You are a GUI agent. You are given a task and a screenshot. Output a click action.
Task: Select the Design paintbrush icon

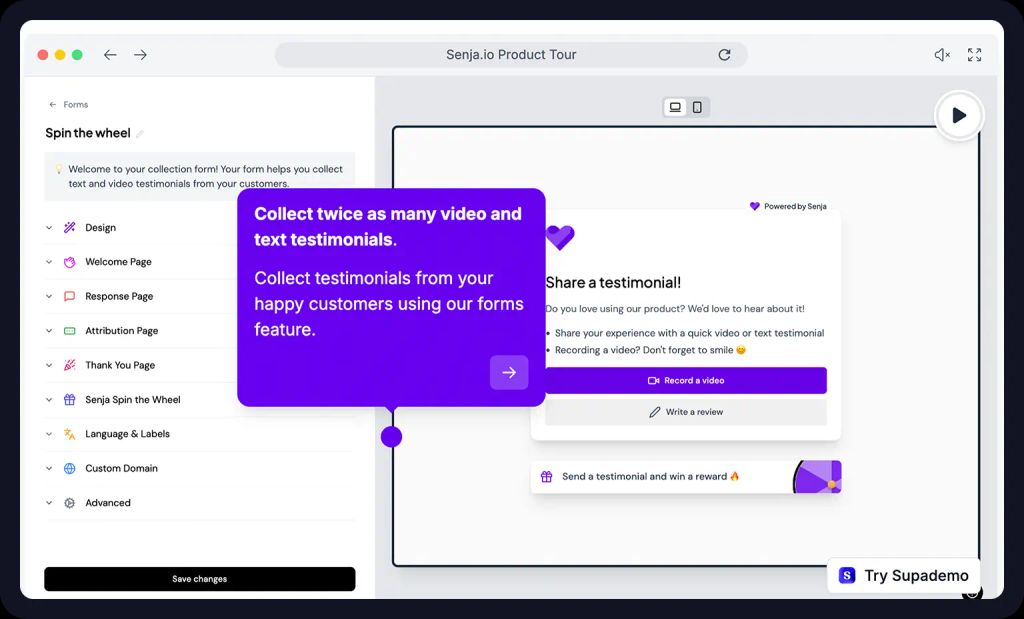[x=70, y=227]
